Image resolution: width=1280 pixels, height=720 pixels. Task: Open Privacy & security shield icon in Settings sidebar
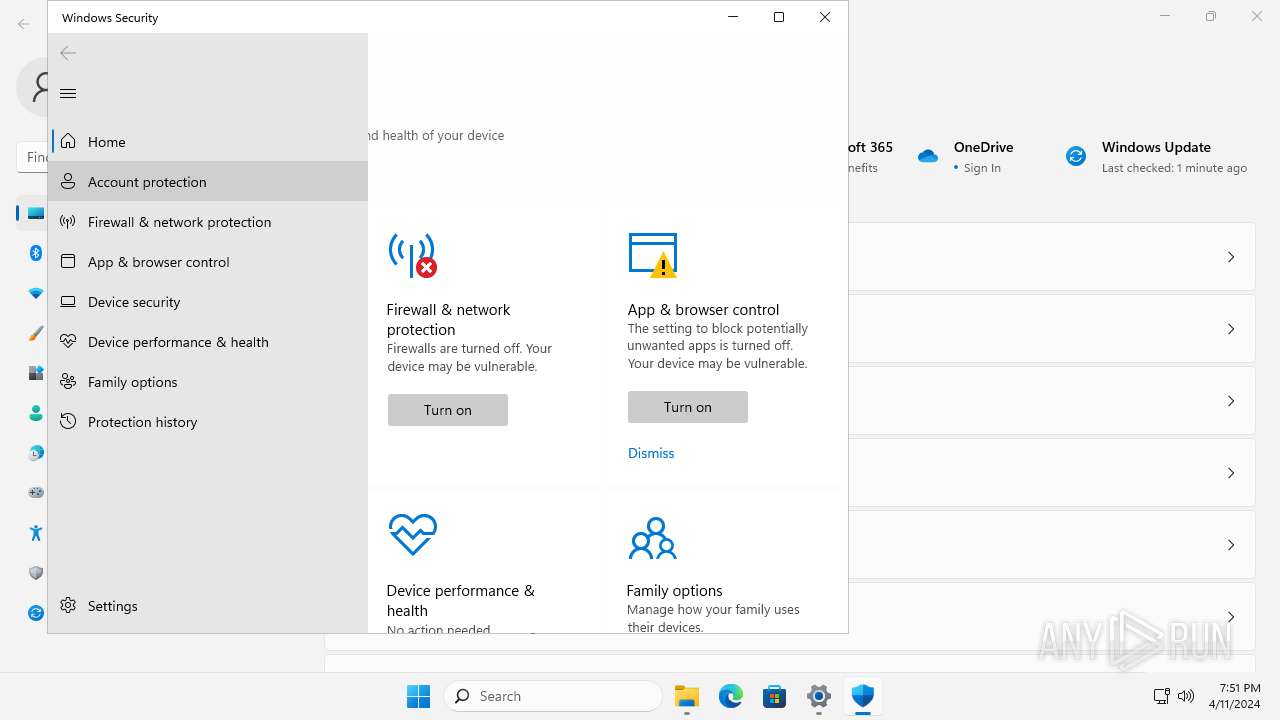(36, 573)
